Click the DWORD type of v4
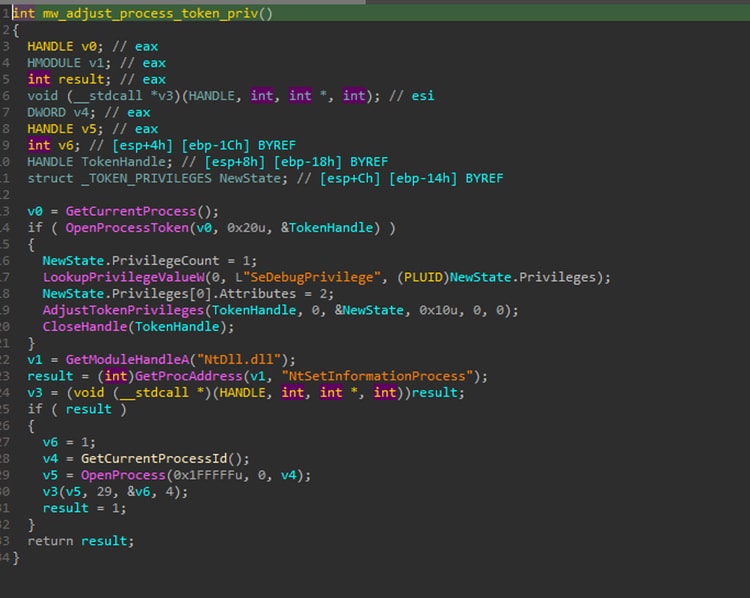Viewport: 750px width, 598px height. click(46, 112)
